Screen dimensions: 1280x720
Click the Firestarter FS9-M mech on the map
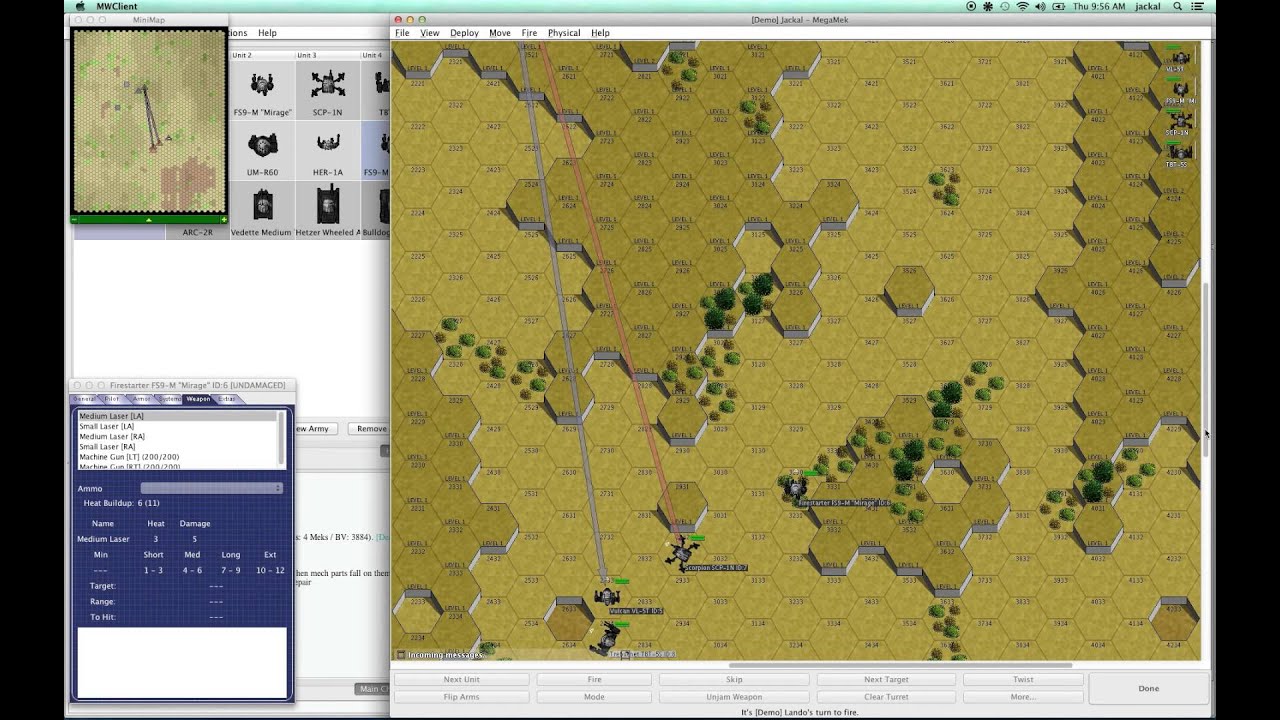coord(795,487)
